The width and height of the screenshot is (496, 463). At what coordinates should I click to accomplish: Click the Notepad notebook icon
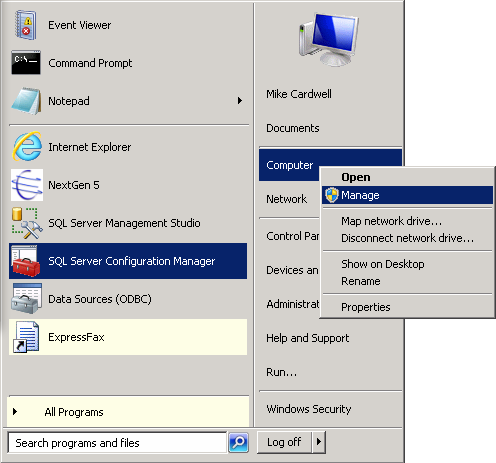pyautogui.click(x=26, y=101)
